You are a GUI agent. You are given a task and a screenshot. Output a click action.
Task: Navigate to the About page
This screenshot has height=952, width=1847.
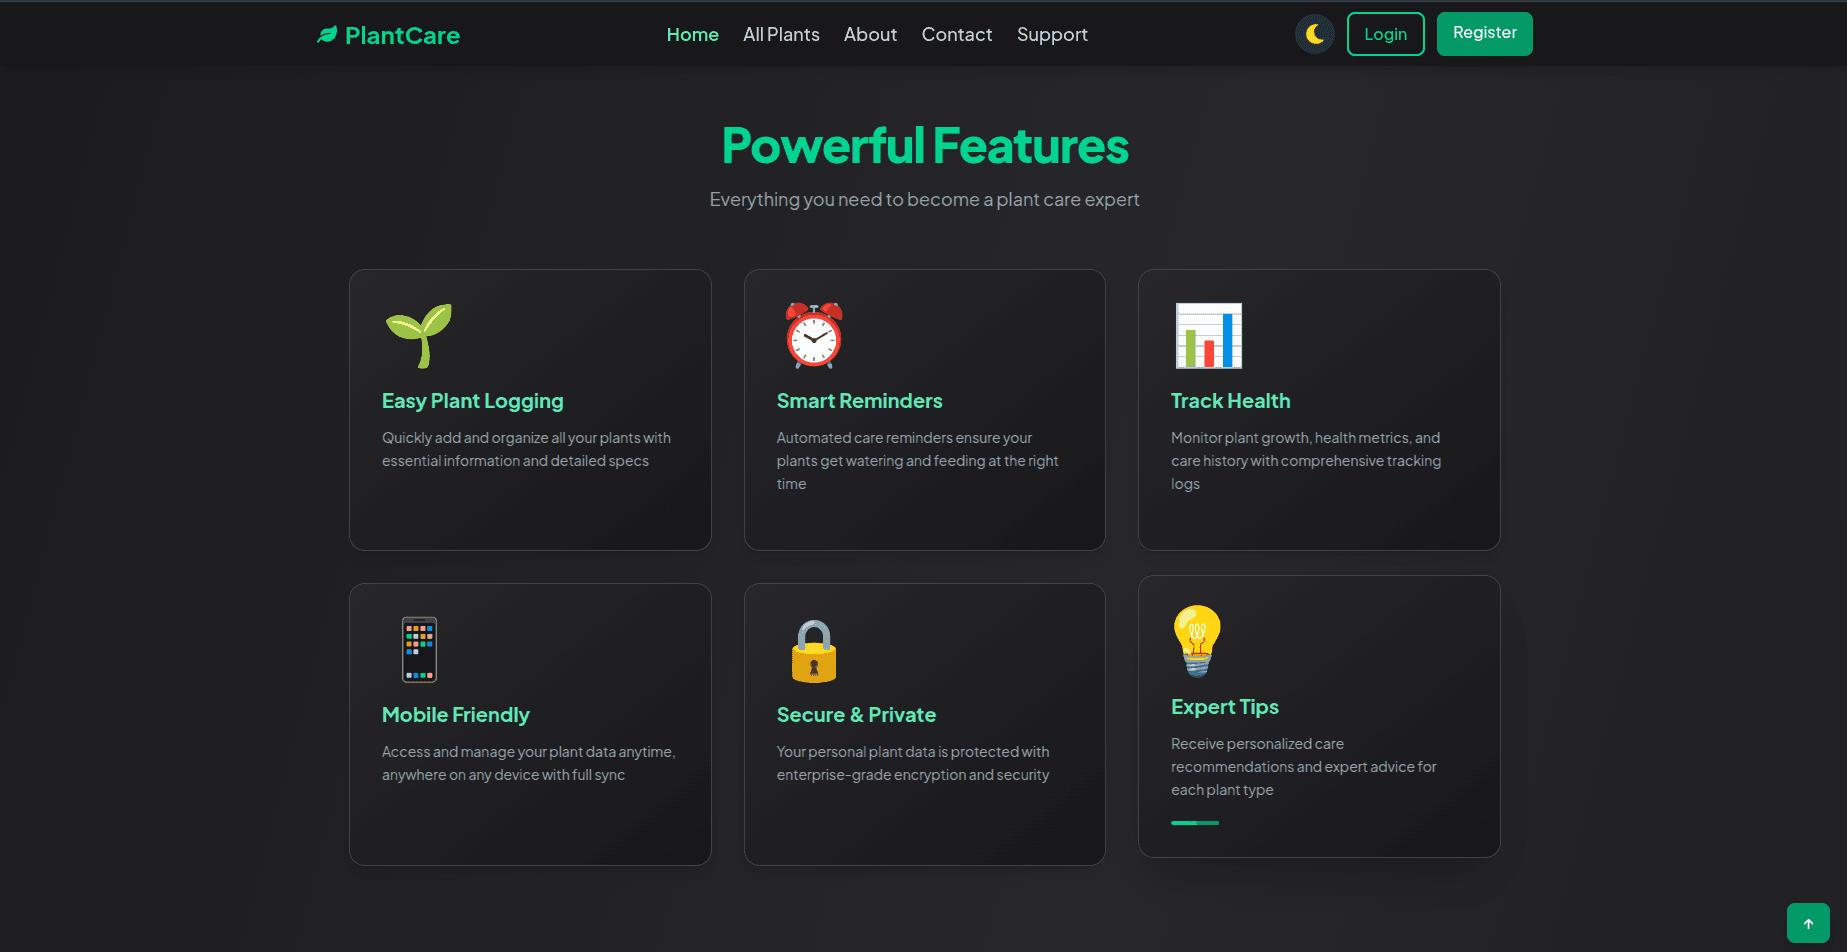pyautogui.click(x=870, y=35)
